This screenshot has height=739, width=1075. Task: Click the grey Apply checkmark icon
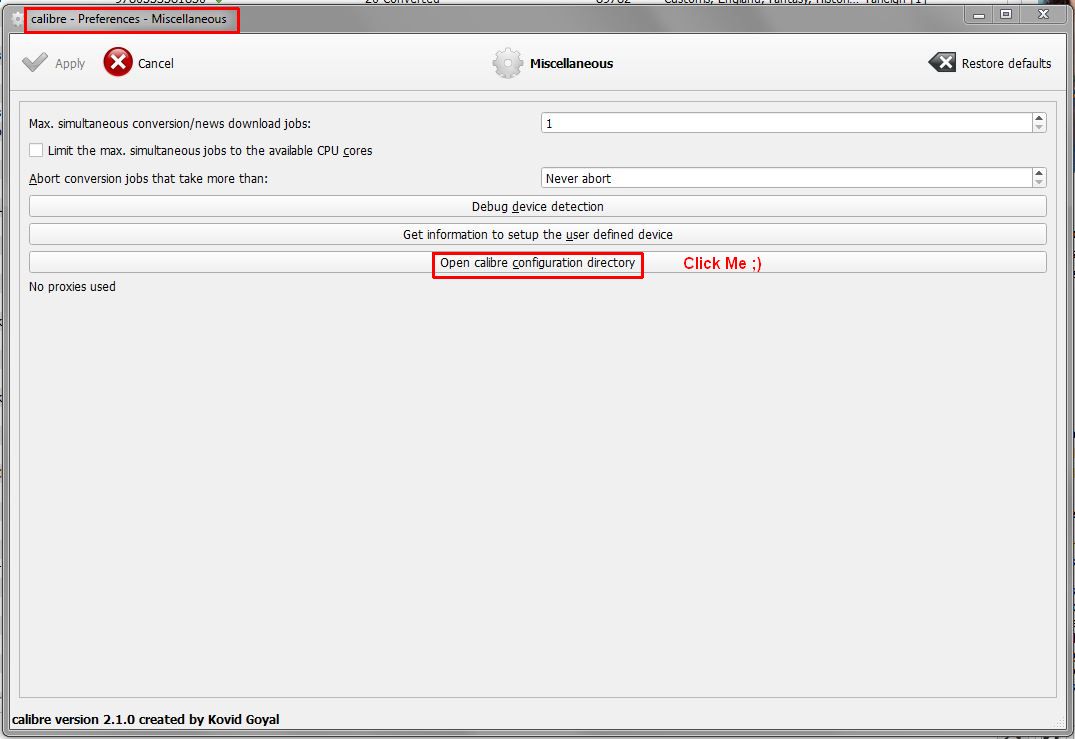35,62
